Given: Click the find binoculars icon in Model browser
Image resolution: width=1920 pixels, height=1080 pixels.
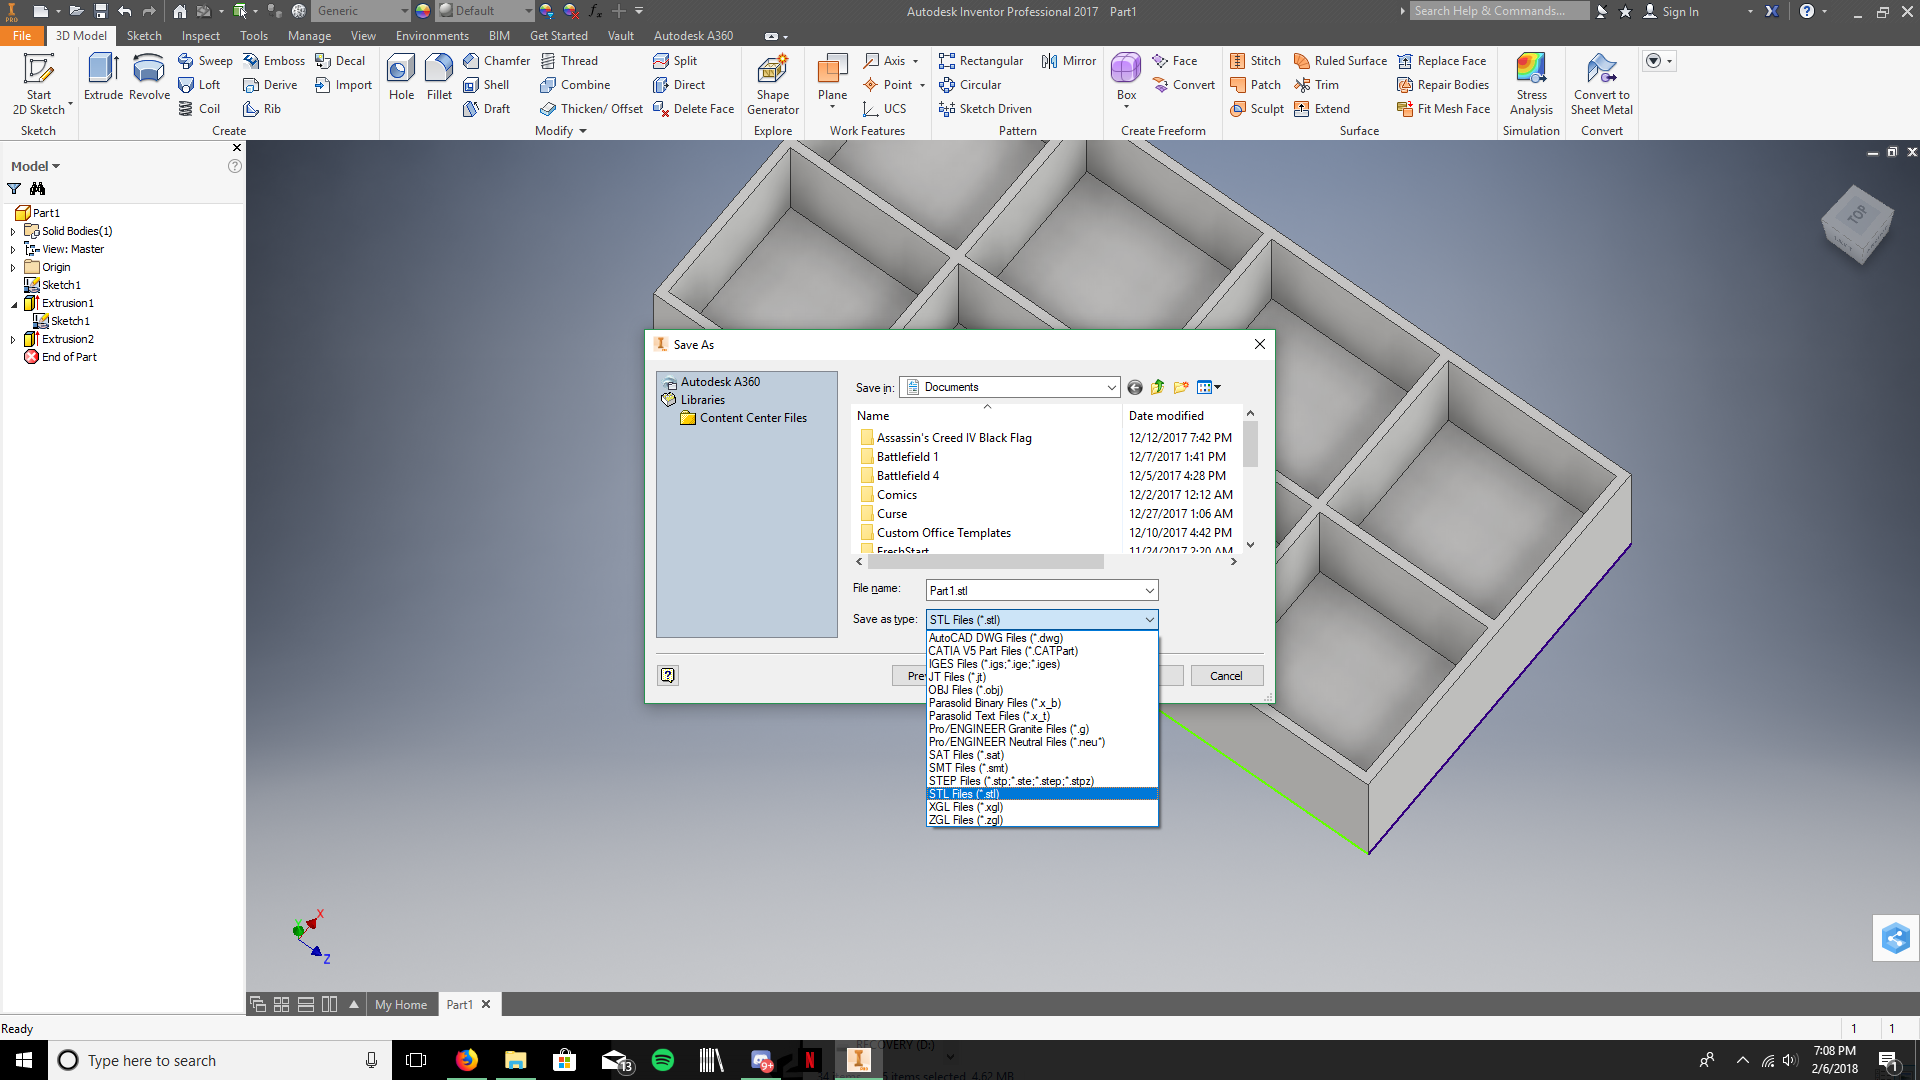Looking at the screenshot, I should pyautogui.click(x=37, y=189).
